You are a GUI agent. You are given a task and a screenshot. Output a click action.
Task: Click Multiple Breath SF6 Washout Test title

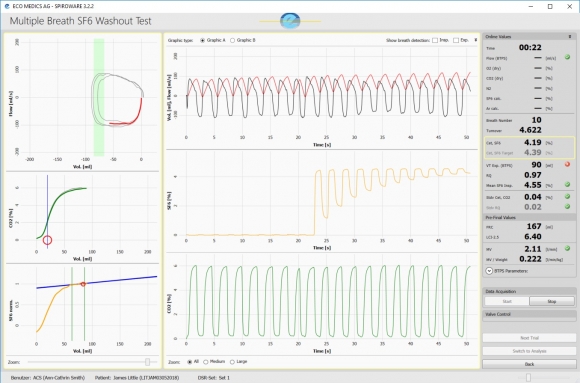point(80,21)
